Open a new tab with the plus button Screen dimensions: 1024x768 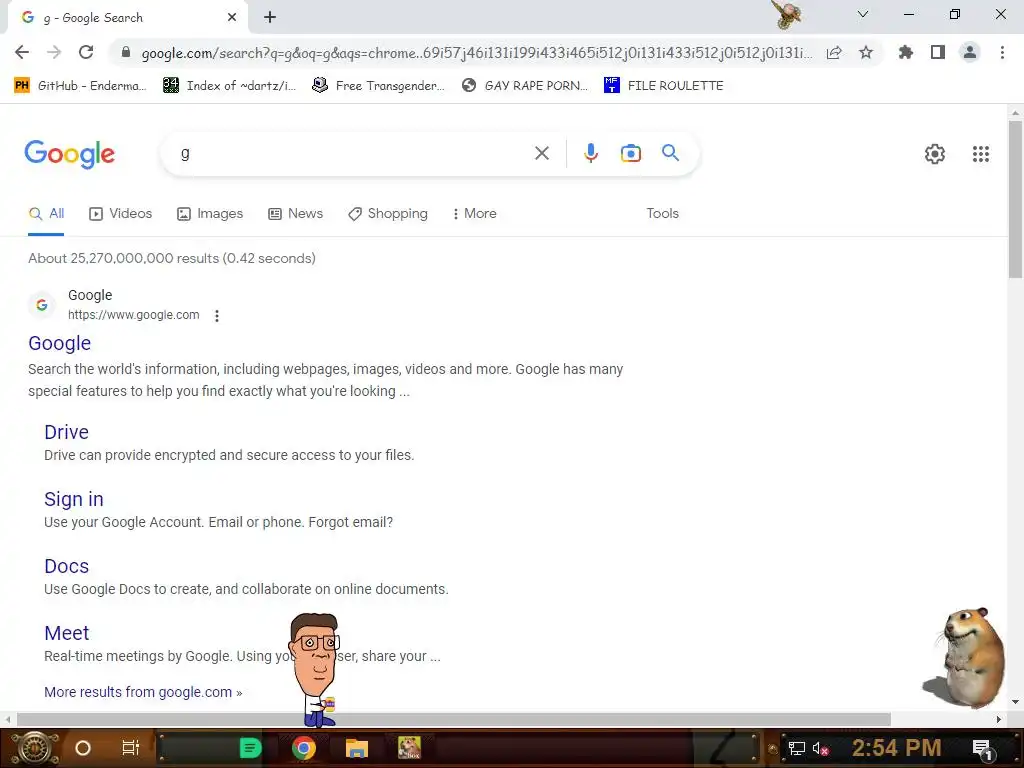point(270,18)
